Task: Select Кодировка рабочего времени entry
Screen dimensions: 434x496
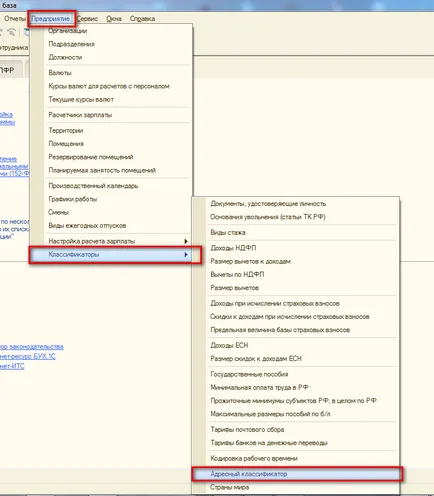Action: click(254, 458)
